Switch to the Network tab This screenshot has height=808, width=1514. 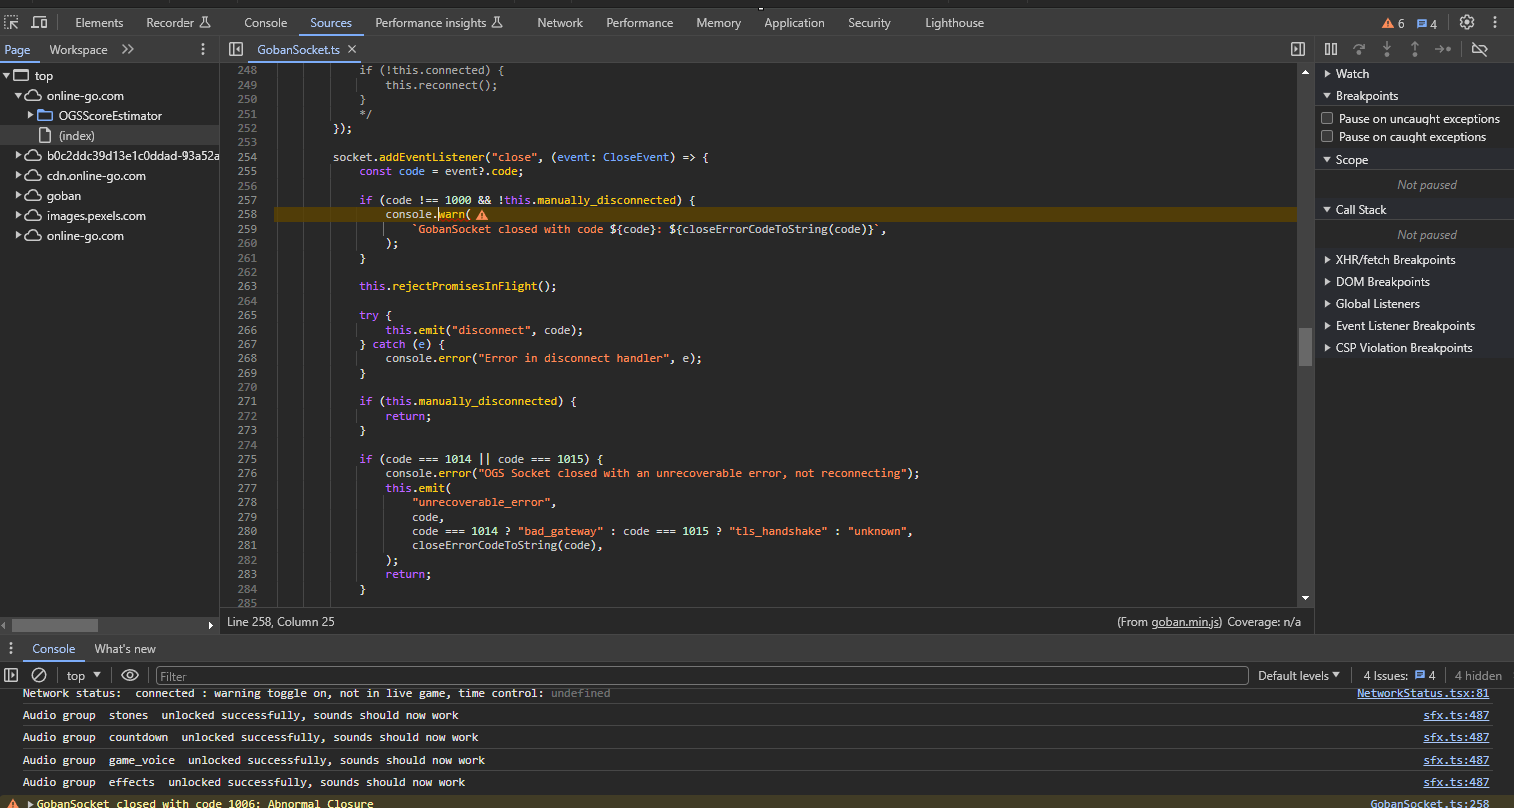click(x=560, y=22)
